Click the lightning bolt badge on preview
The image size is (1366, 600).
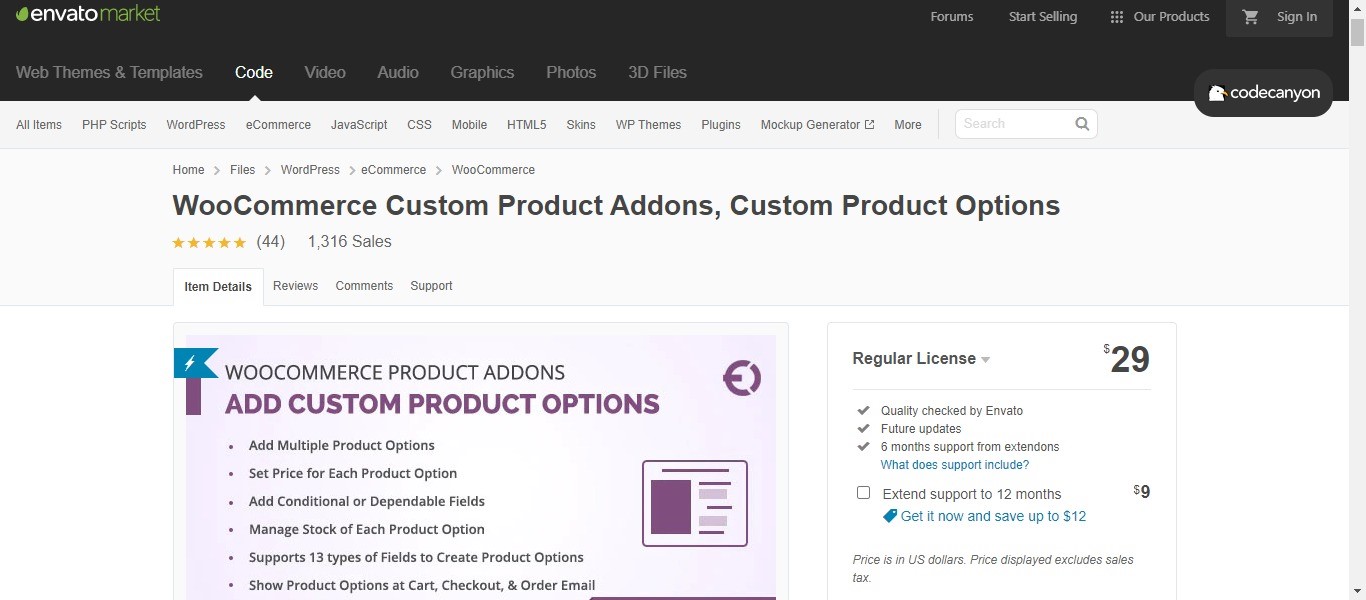pyautogui.click(x=191, y=363)
